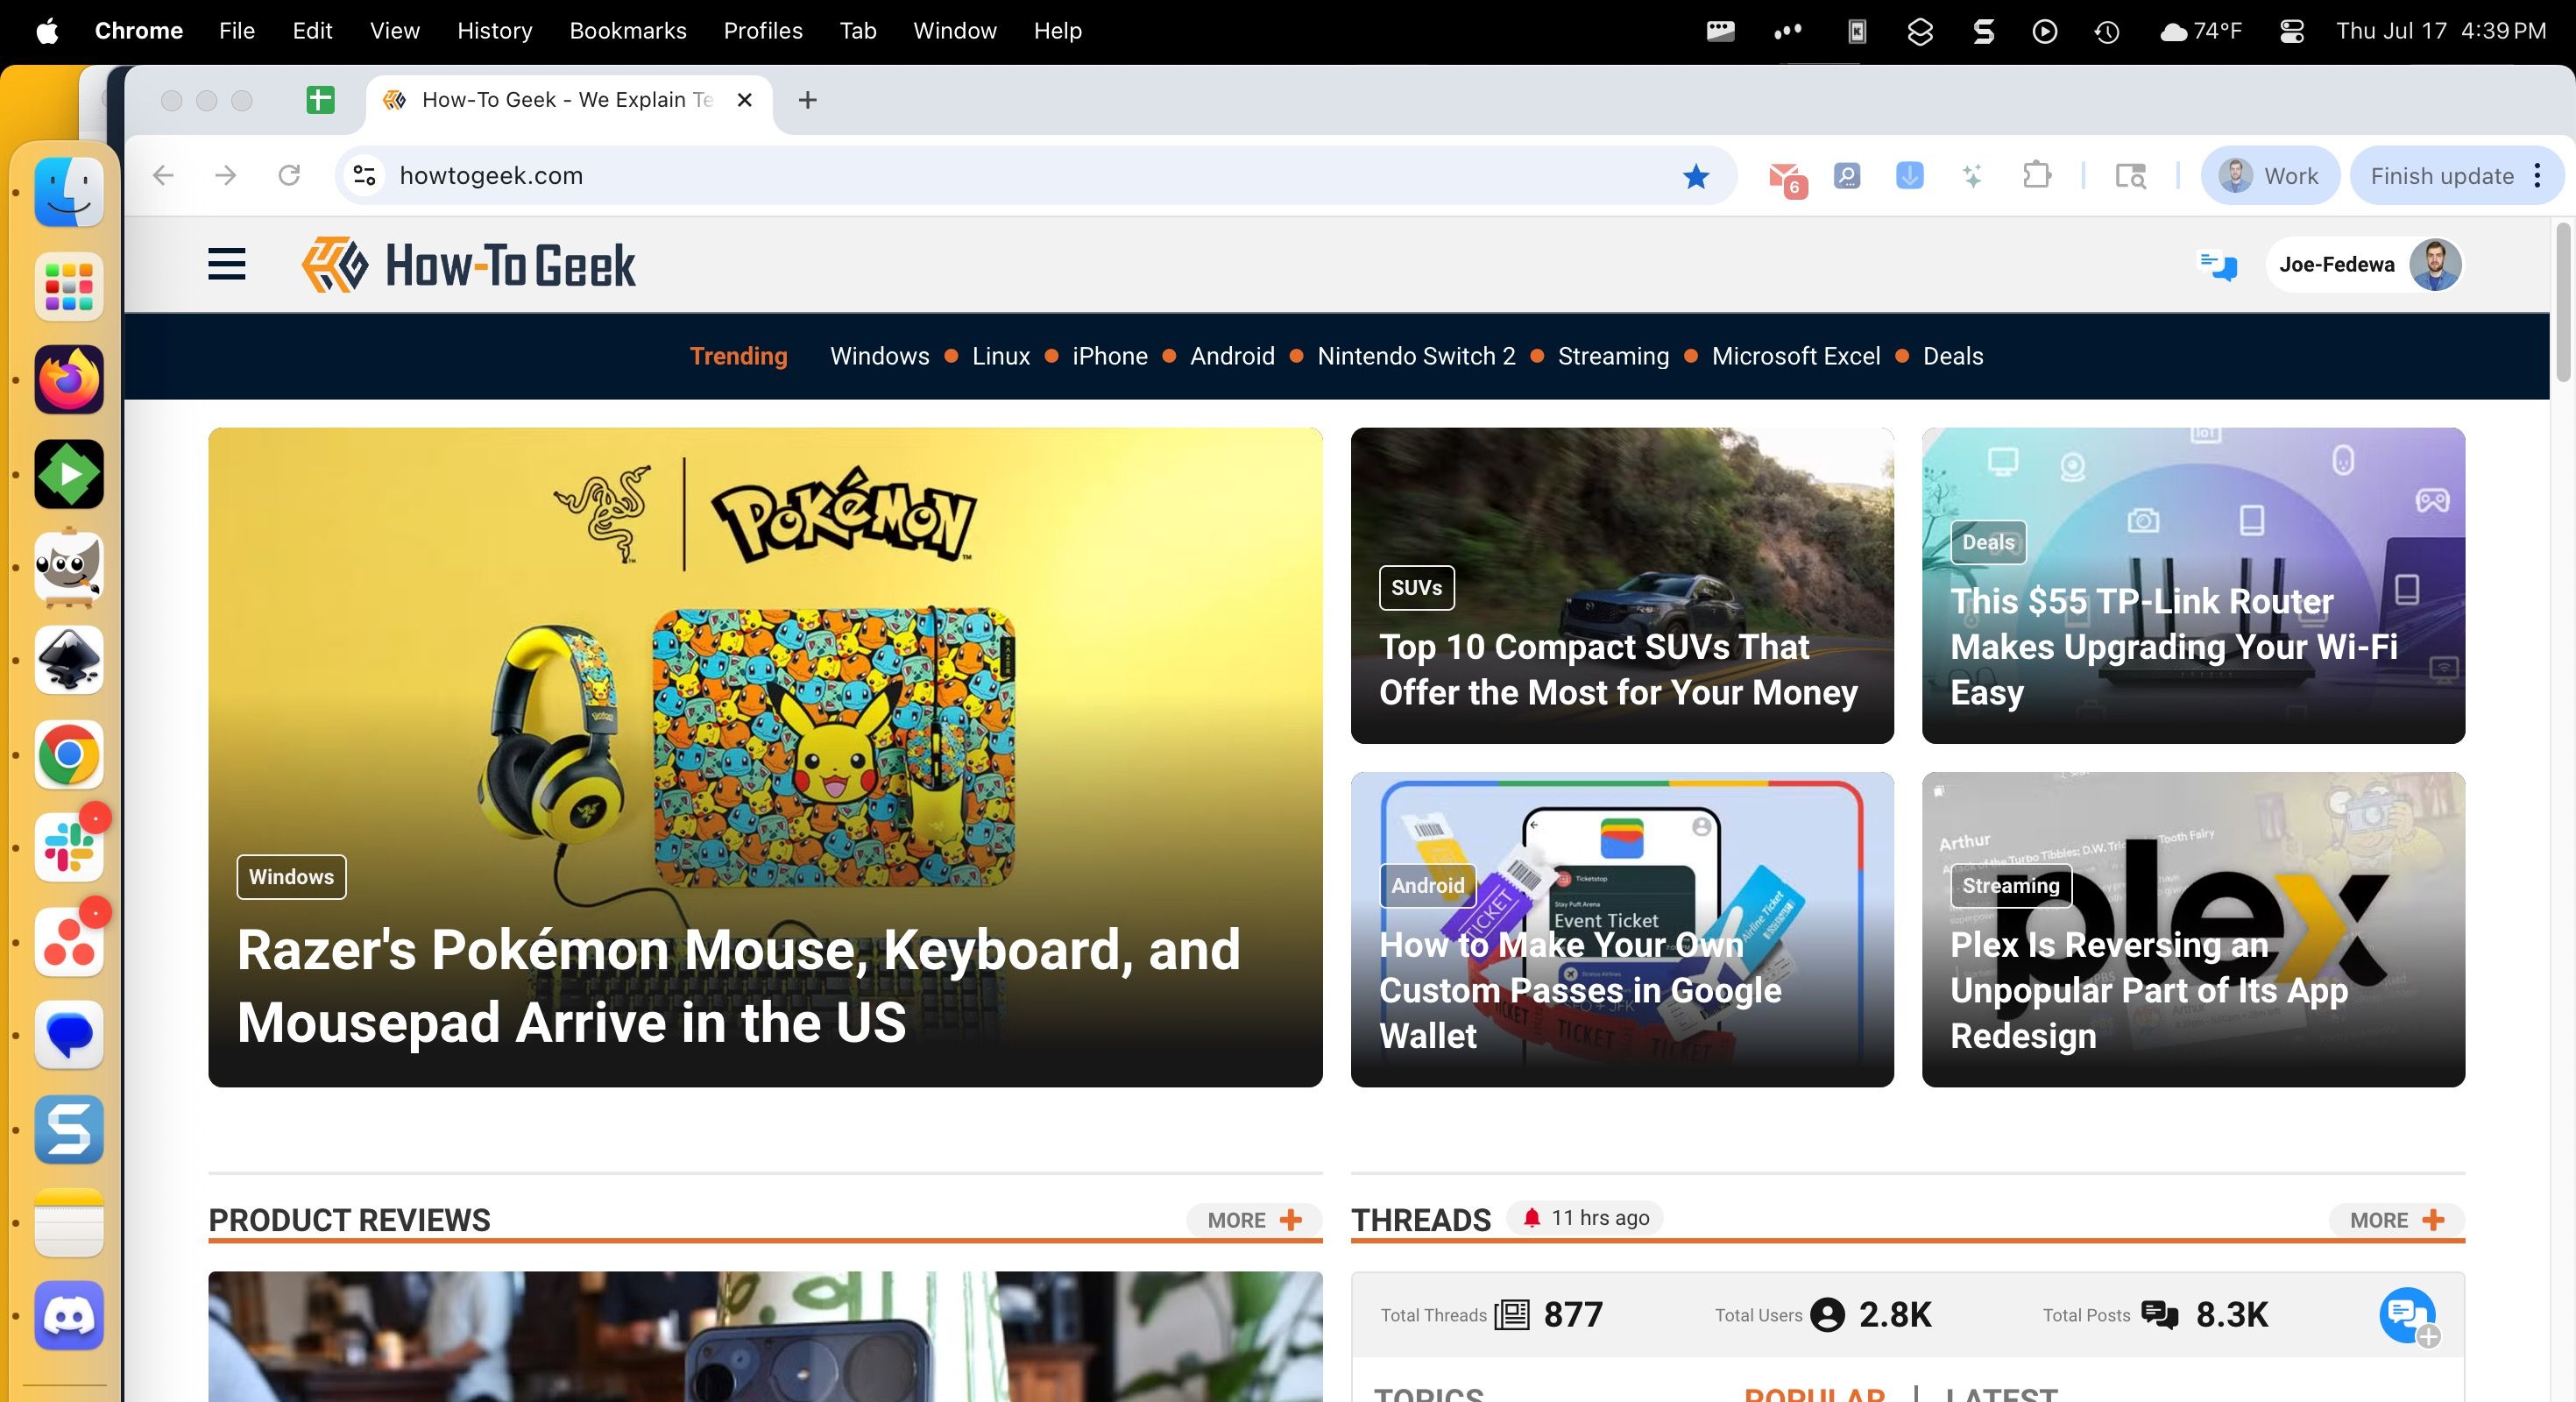Open the Microsoft Excel topic
Image resolution: width=2576 pixels, height=1402 pixels.
(1796, 356)
